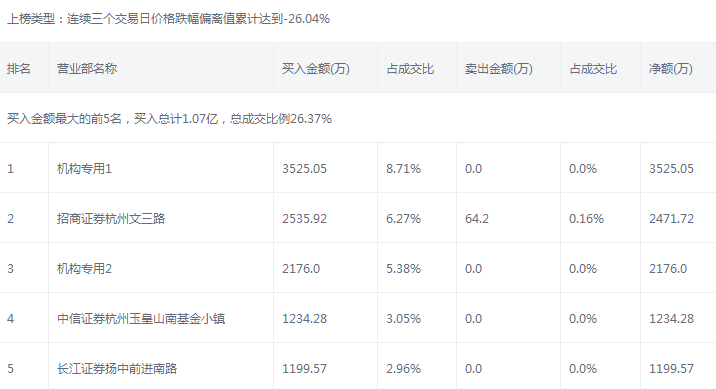
Task: Click rank number 3
Action: (x=11, y=268)
